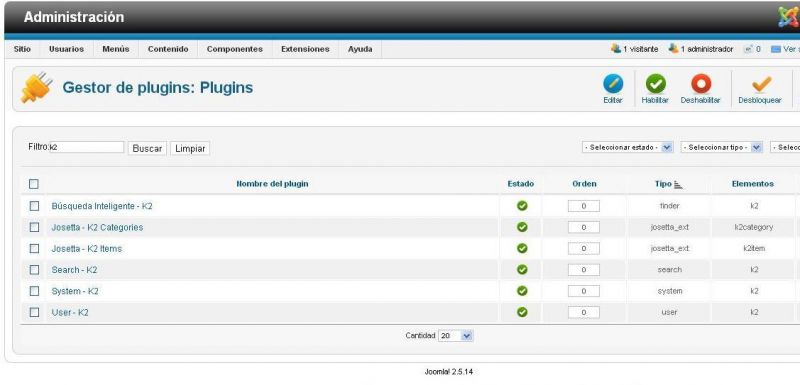Viewport: 800px width, 385px height.
Task: Click the 'finder' type cell
Action: click(669, 206)
